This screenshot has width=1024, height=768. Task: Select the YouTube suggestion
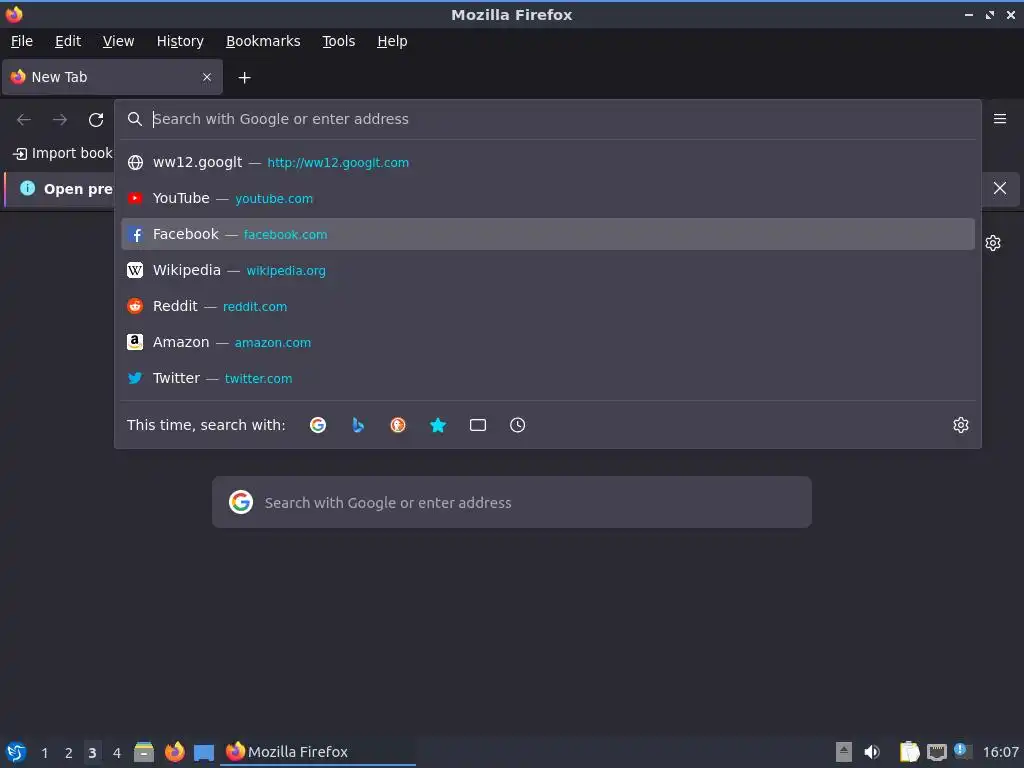click(x=548, y=198)
